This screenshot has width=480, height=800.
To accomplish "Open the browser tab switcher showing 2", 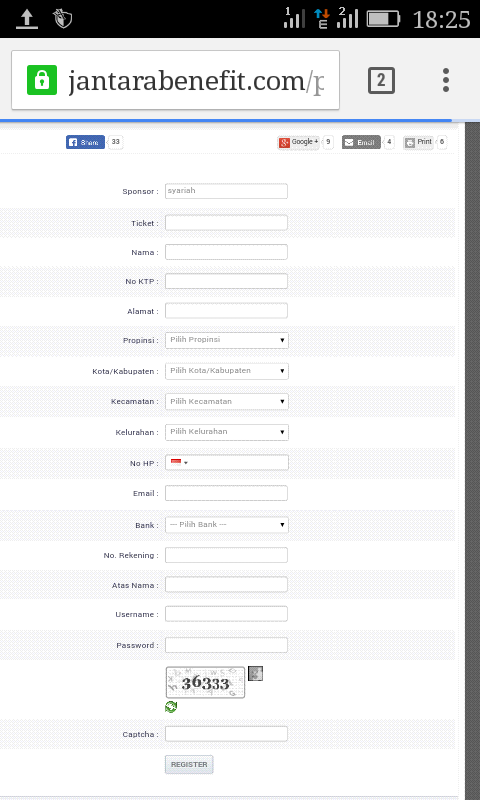I will pos(381,80).
